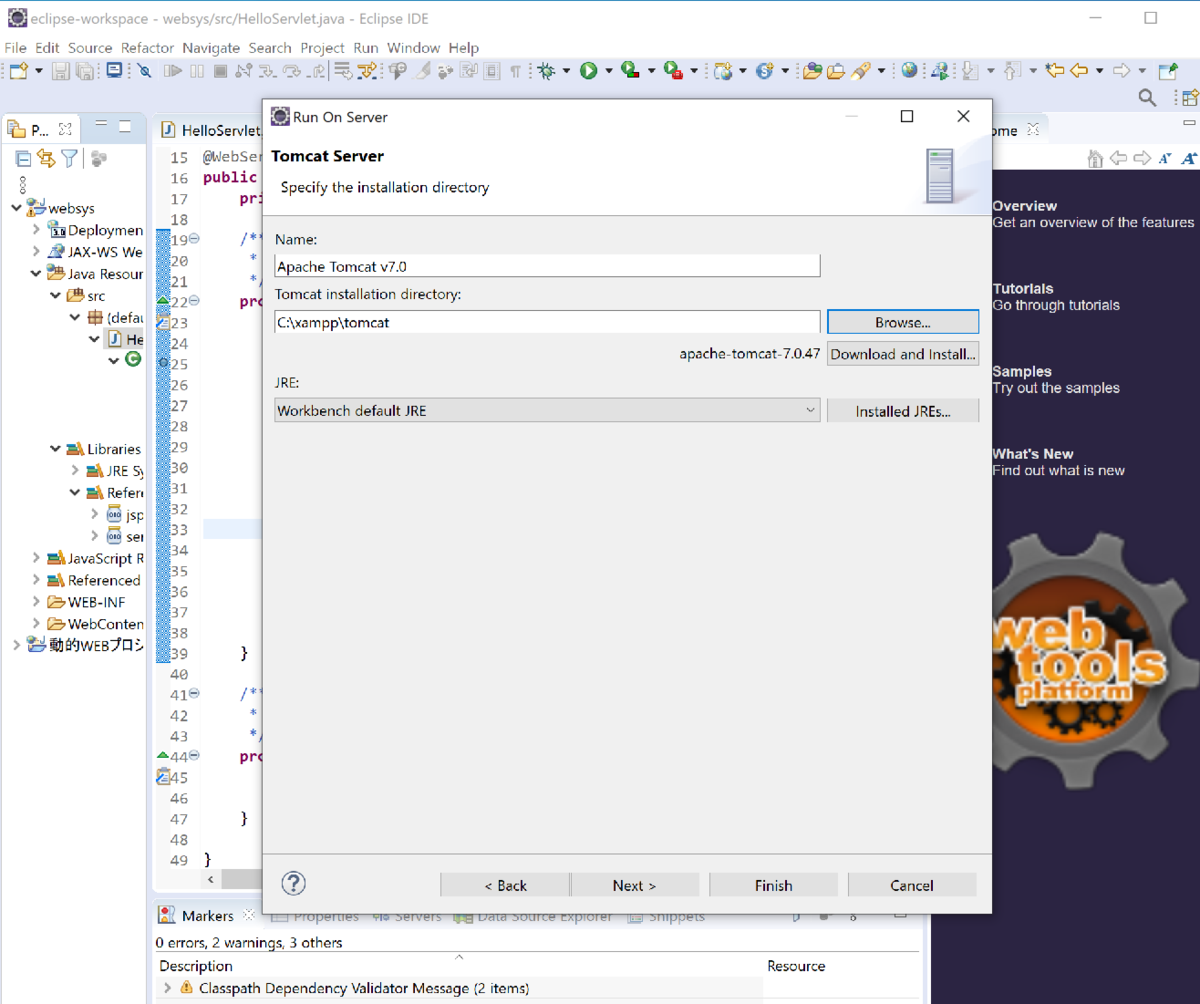1200x1004 pixels.
Task: Open the Window menu
Action: [x=413, y=47]
